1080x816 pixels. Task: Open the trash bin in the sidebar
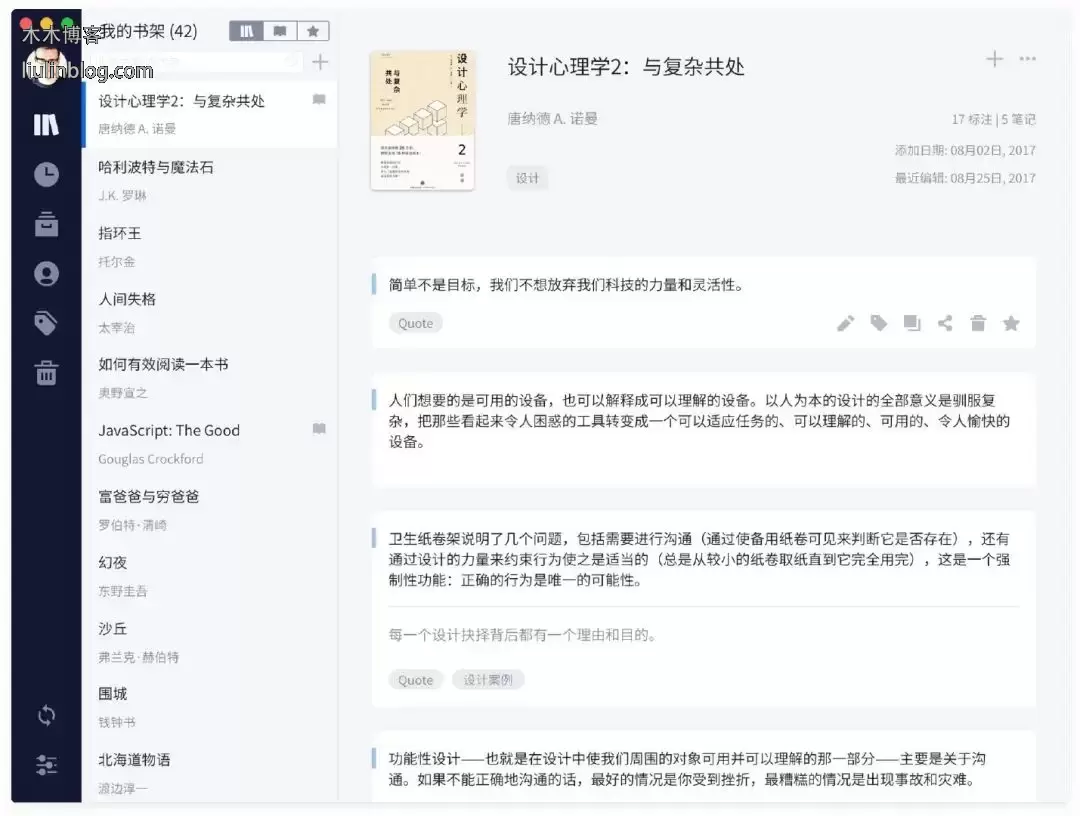pyautogui.click(x=46, y=374)
